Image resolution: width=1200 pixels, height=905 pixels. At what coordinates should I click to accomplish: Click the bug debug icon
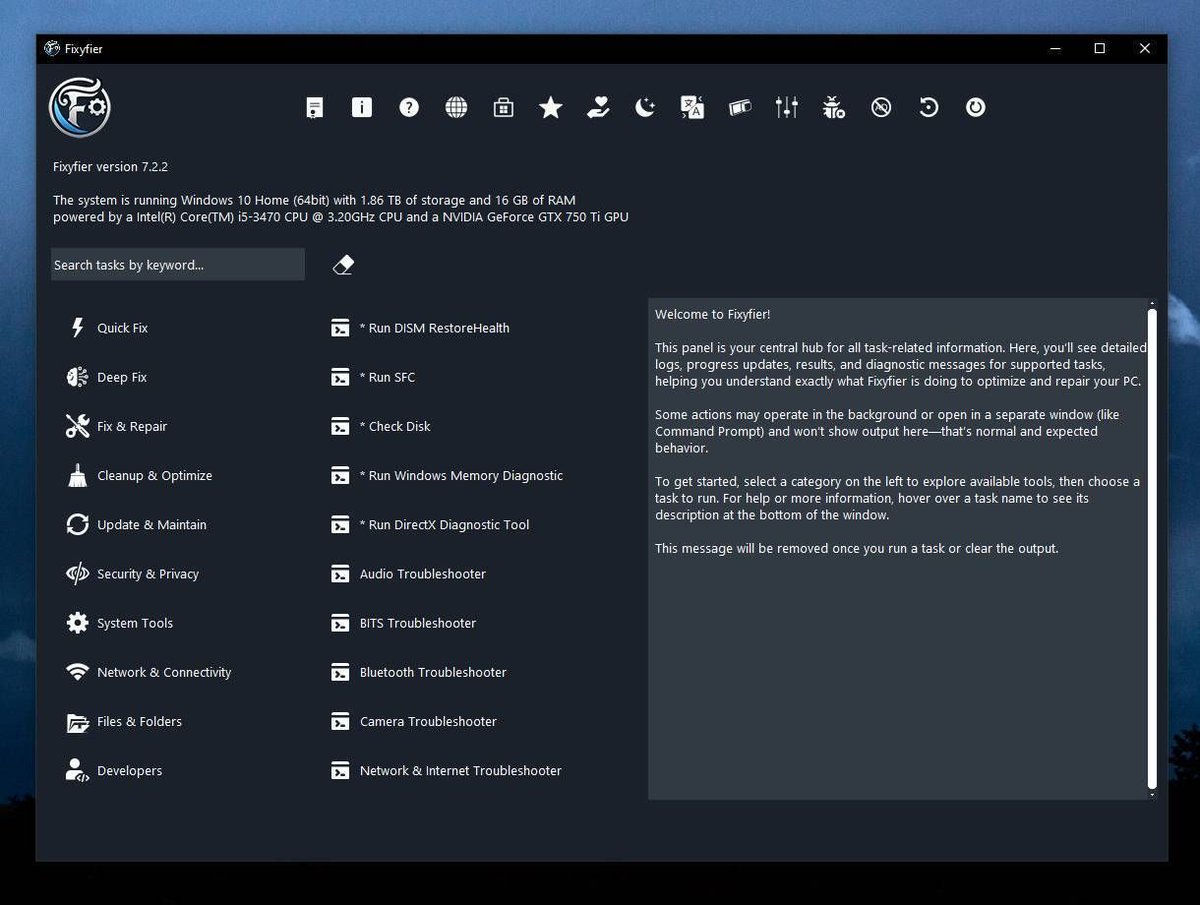834,107
